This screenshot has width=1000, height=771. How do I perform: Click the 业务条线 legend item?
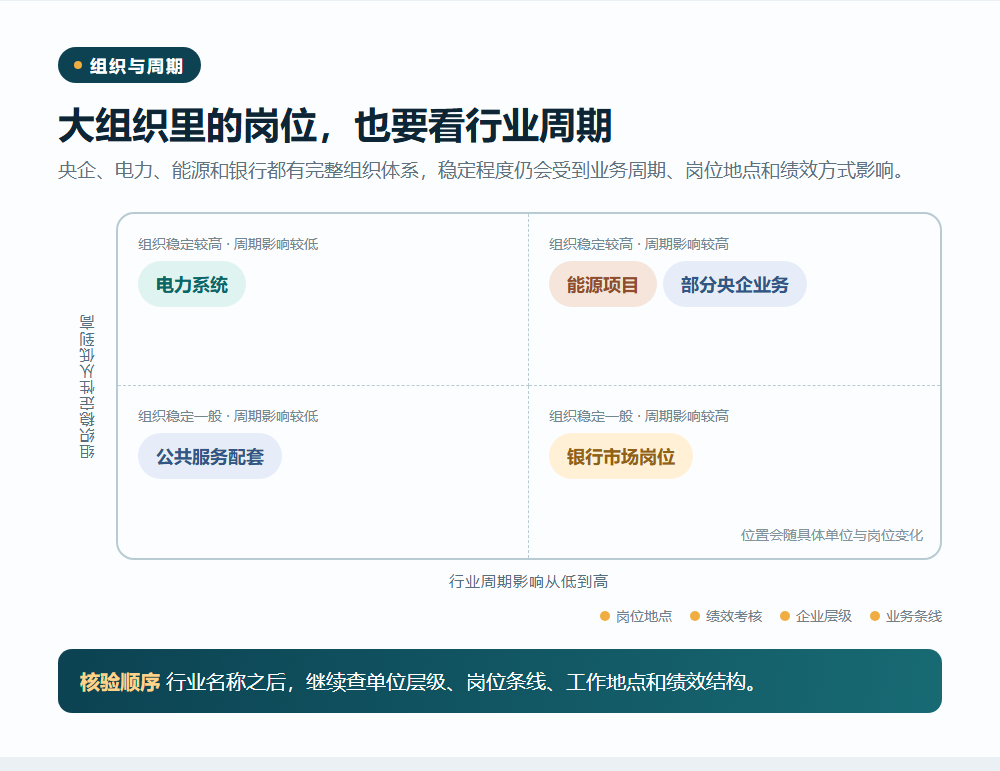[x=906, y=616]
